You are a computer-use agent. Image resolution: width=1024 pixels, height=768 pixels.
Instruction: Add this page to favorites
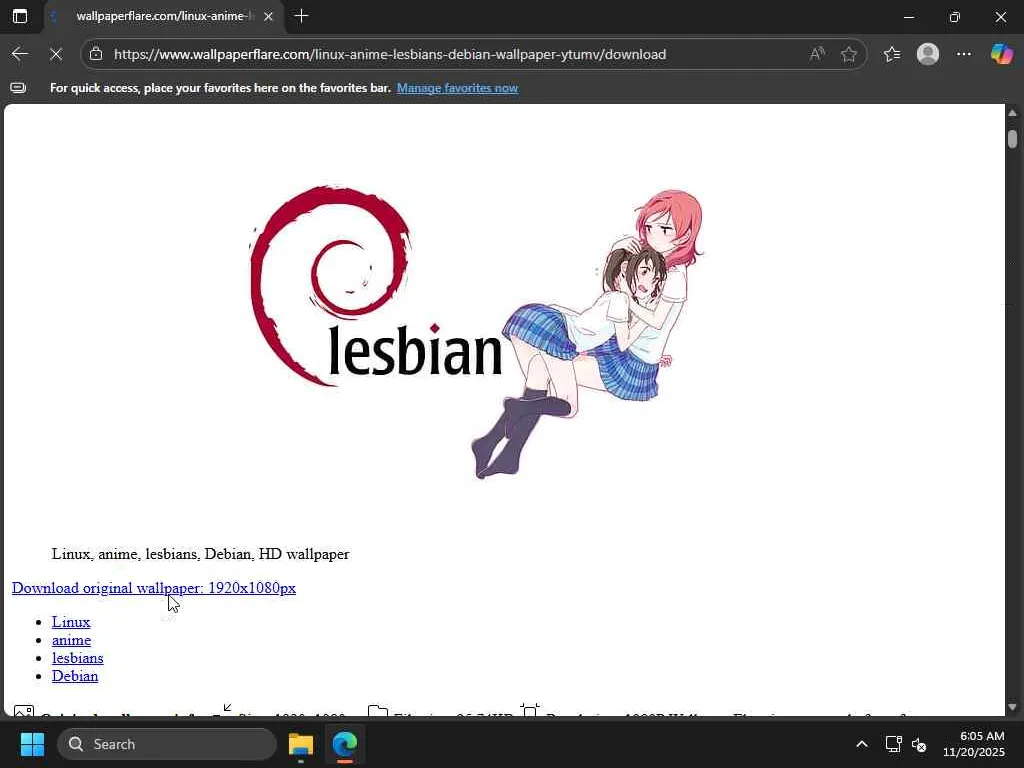pyautogui.click(x=849, y=54)
